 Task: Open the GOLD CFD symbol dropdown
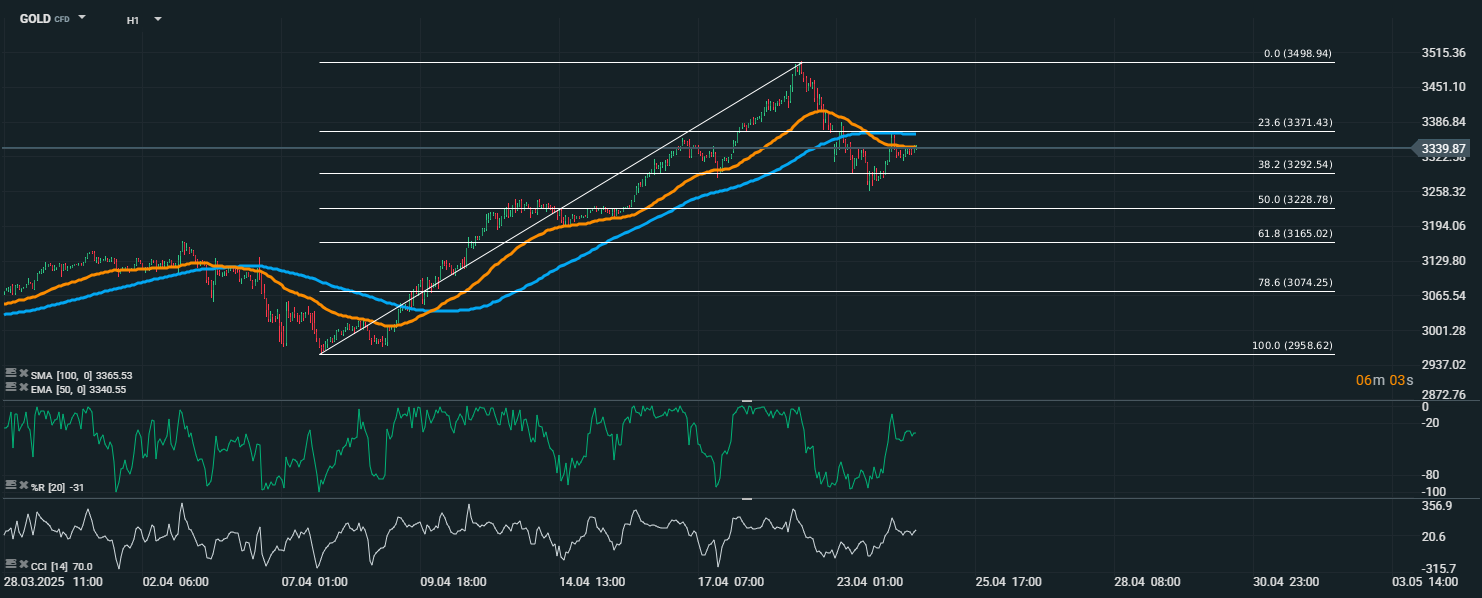pos(82,18)
